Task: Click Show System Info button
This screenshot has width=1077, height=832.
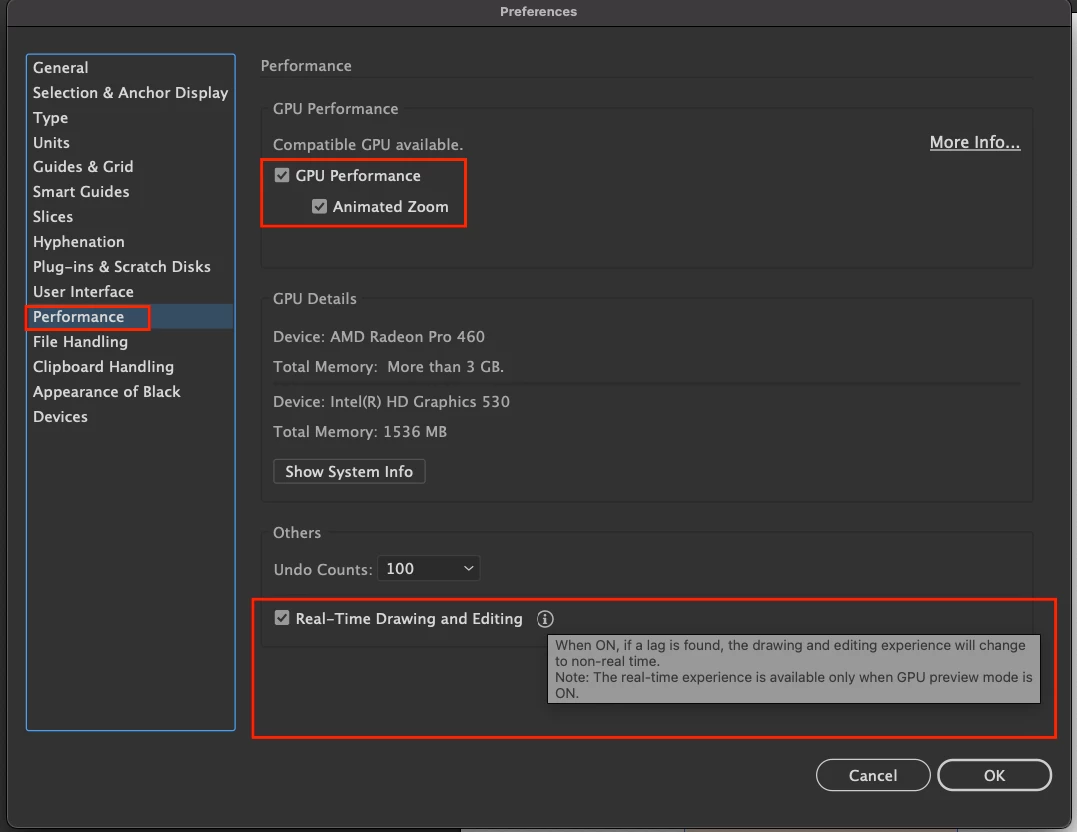Action: (x=349, y=471)
